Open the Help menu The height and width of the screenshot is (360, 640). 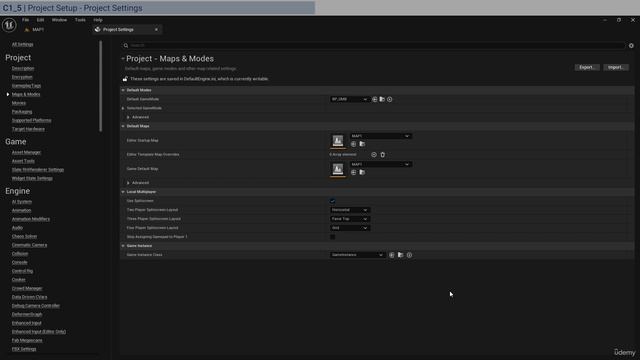tap(98, 20)
